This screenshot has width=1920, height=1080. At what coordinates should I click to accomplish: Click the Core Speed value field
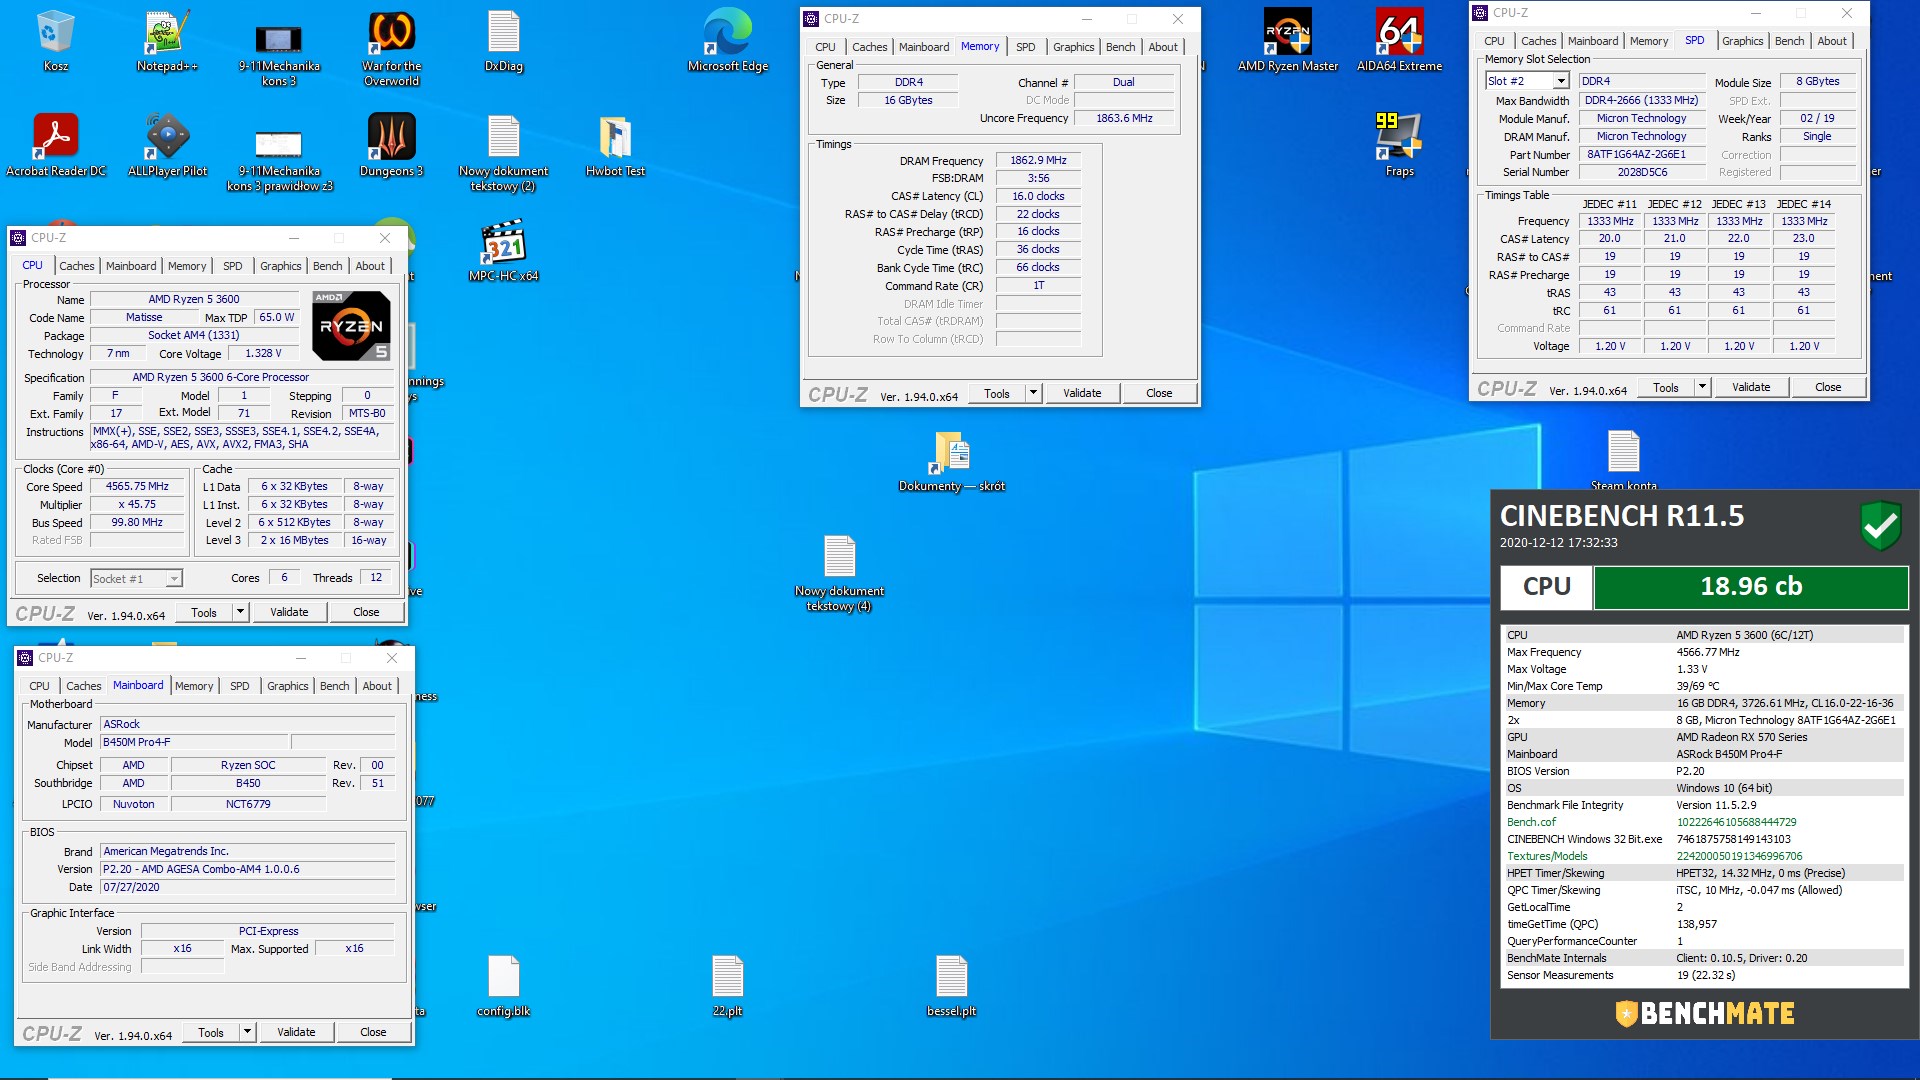point(137,486)
